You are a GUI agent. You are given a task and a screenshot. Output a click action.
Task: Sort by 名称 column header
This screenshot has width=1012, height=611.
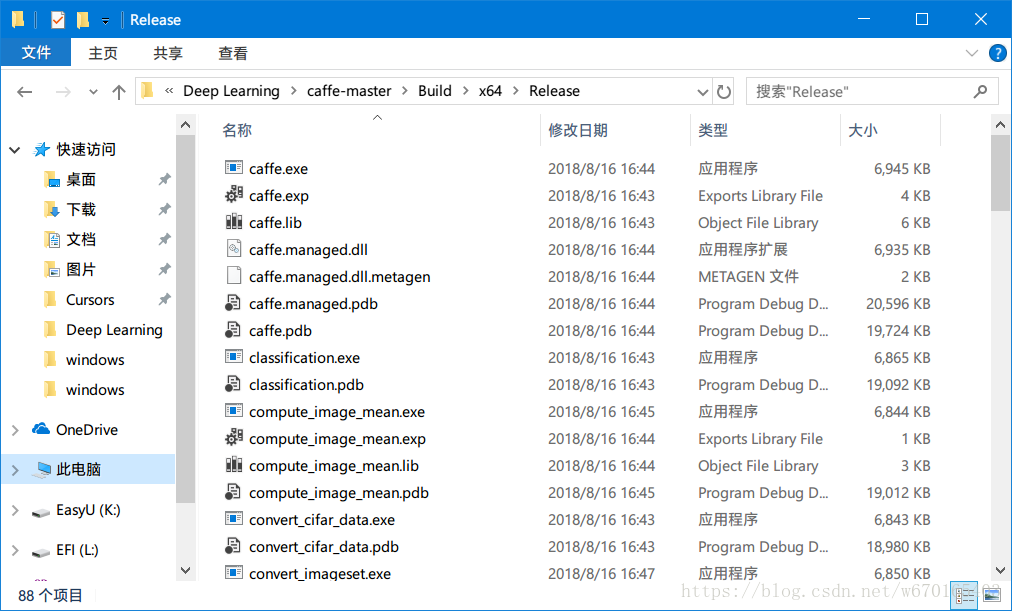[378, 130]
